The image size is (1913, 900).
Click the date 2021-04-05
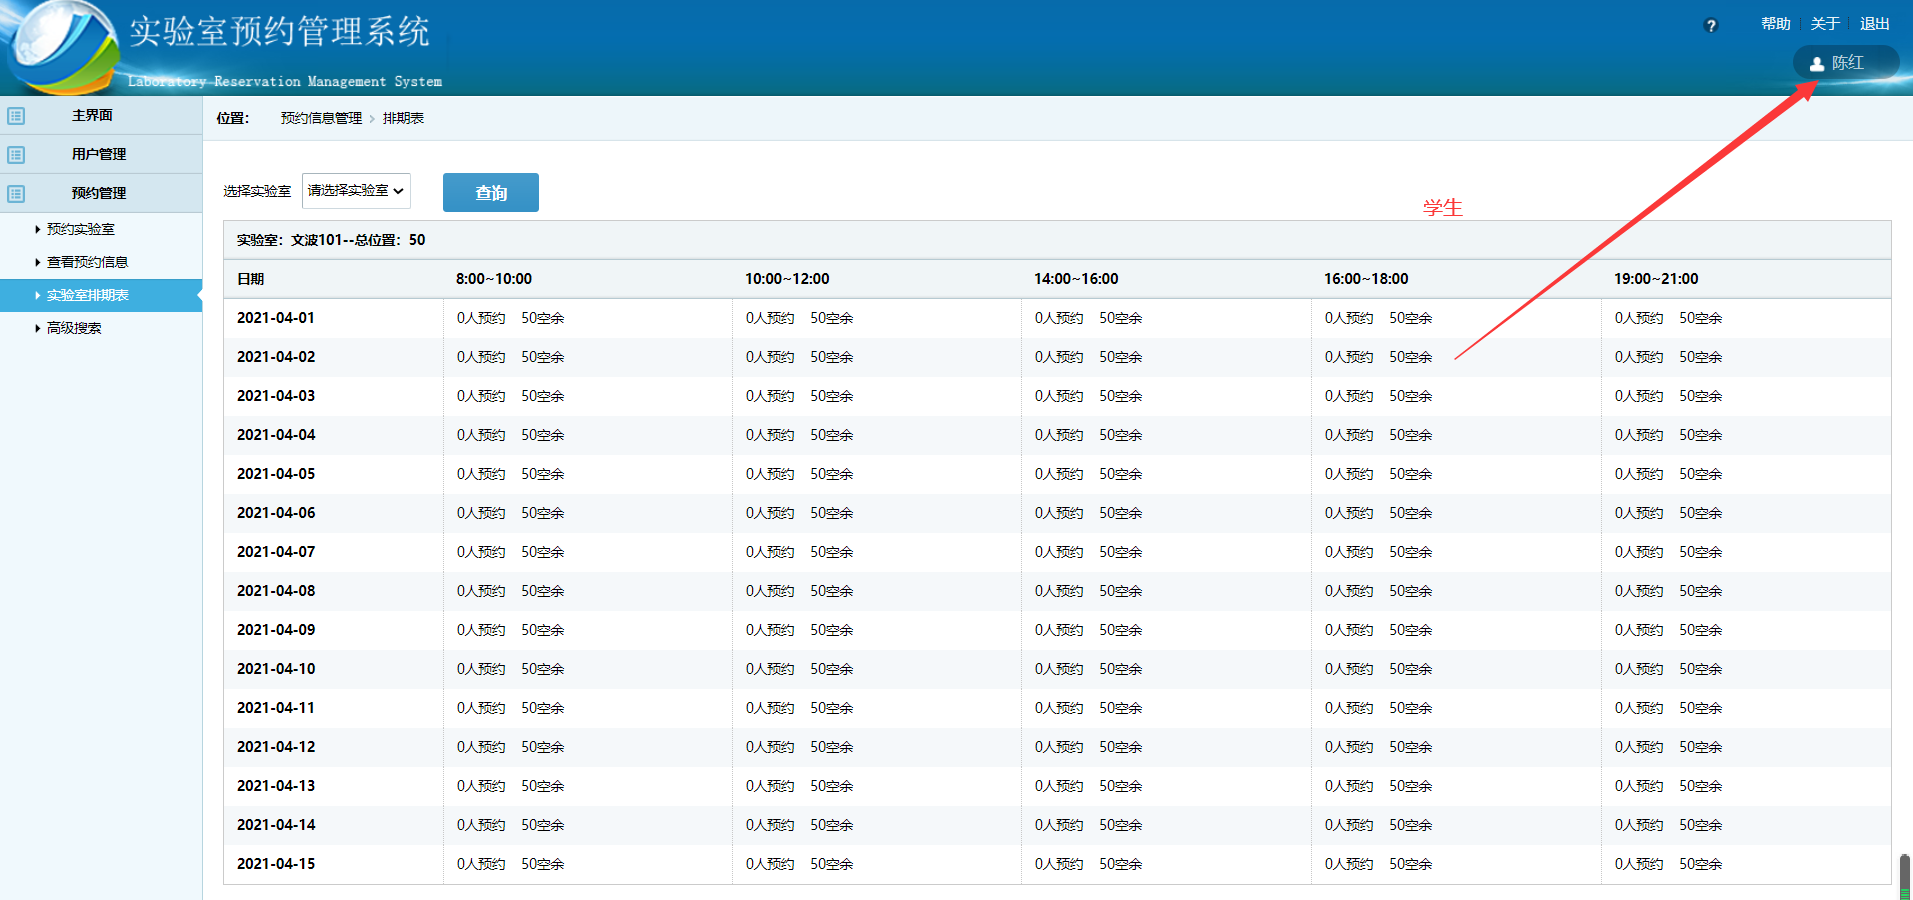(276, 474)
